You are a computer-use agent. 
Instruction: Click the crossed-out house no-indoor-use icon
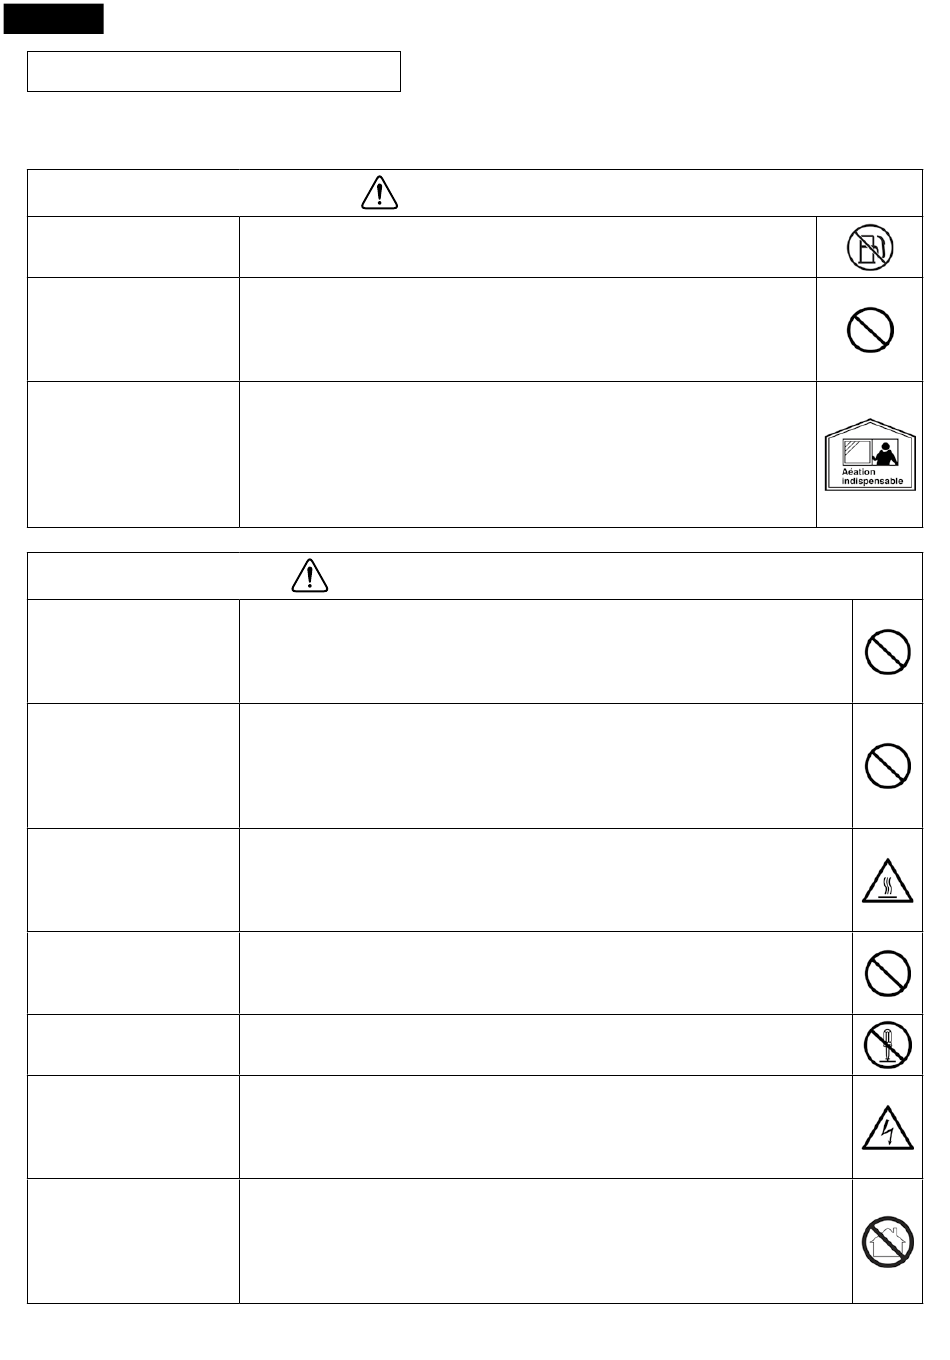pos(887,1242)
